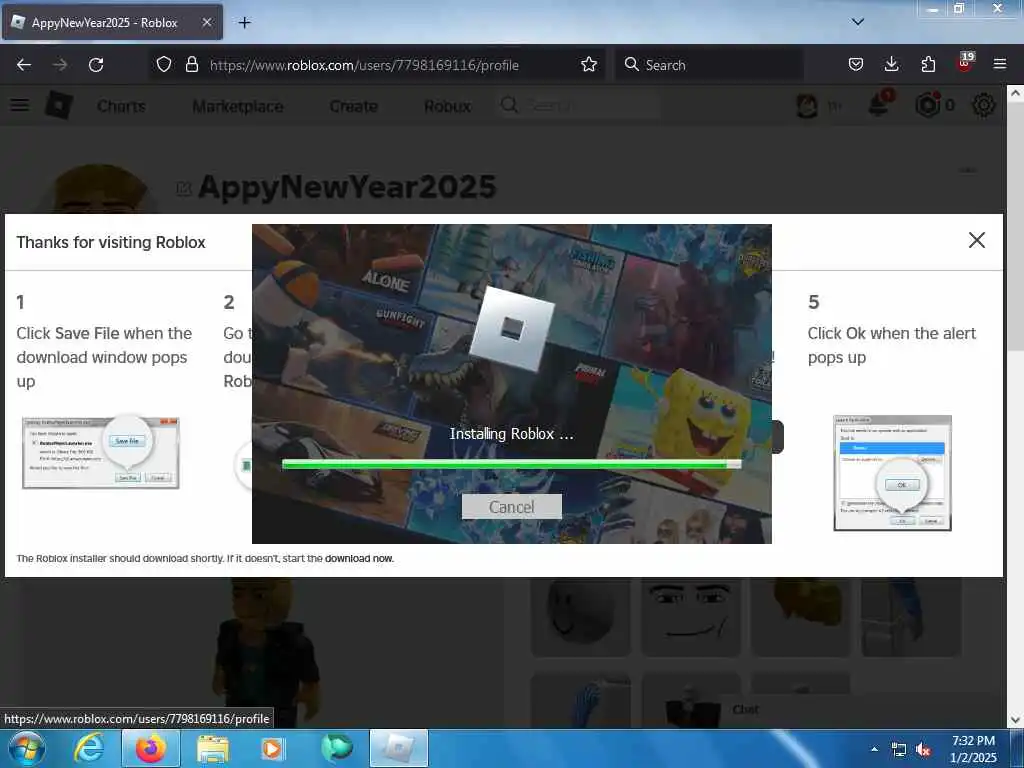
Task: Click the Click Ok alert step thumbnail
Action: point(892,473)
